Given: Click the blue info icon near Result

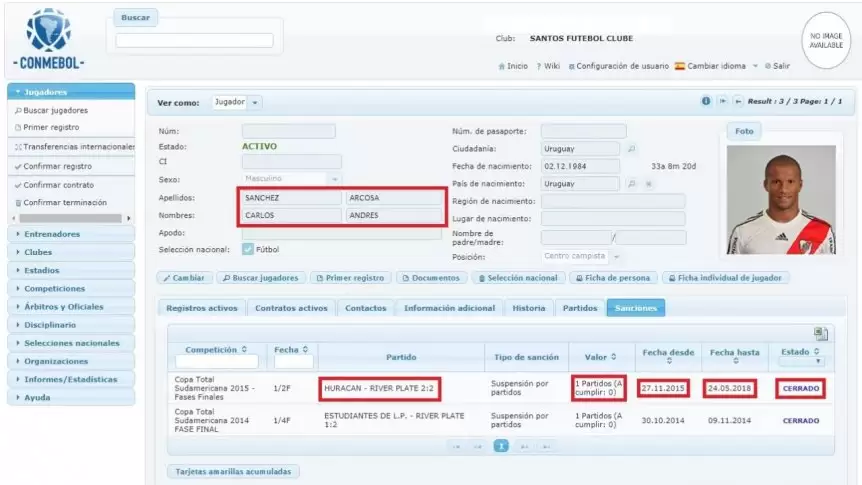Looking at the screenshot, I should [x=706, y=101].
